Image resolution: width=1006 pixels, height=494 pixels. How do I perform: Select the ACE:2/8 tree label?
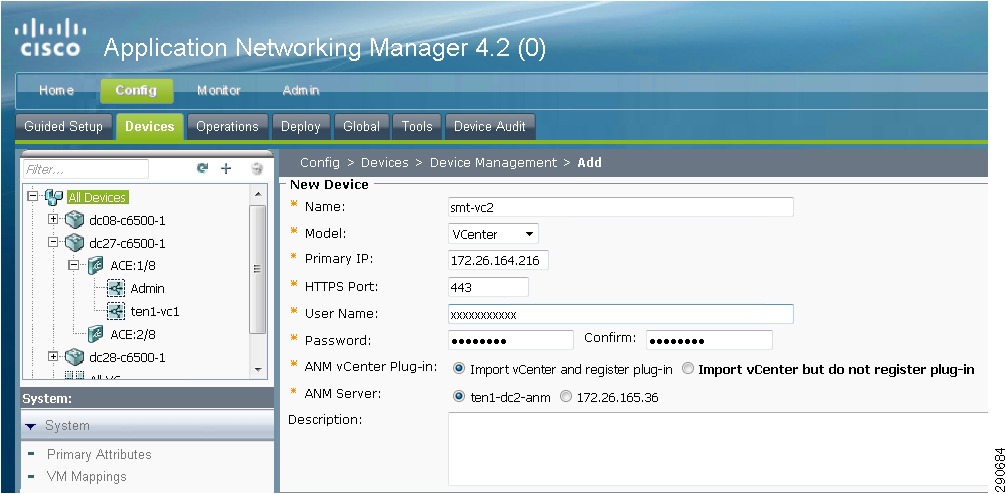(x=133, y=334)
